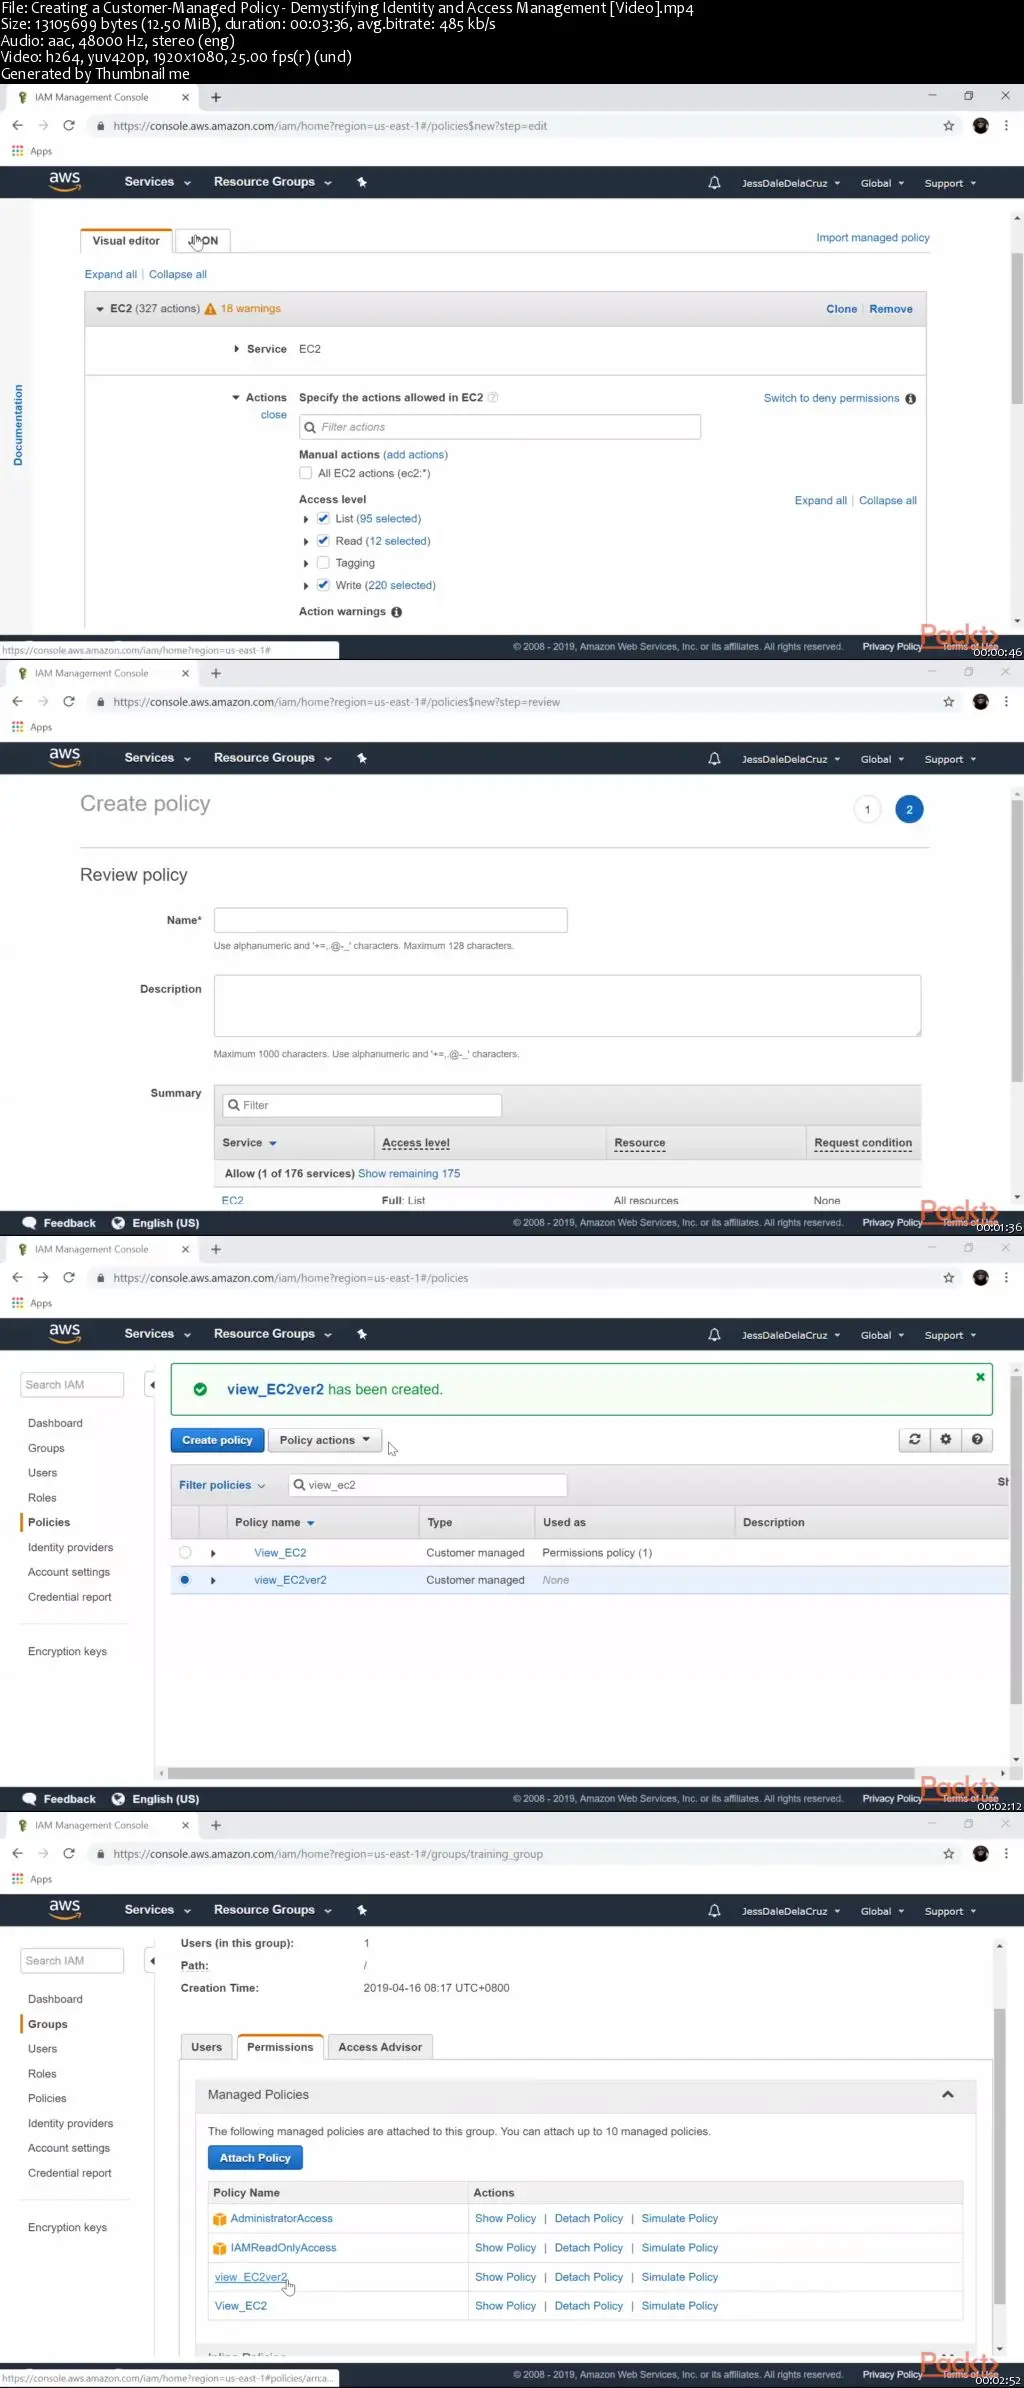Click Show Policy for IAMReadOnlyAccess row
This screenshot has width=1024, height=2388.
506,2247
